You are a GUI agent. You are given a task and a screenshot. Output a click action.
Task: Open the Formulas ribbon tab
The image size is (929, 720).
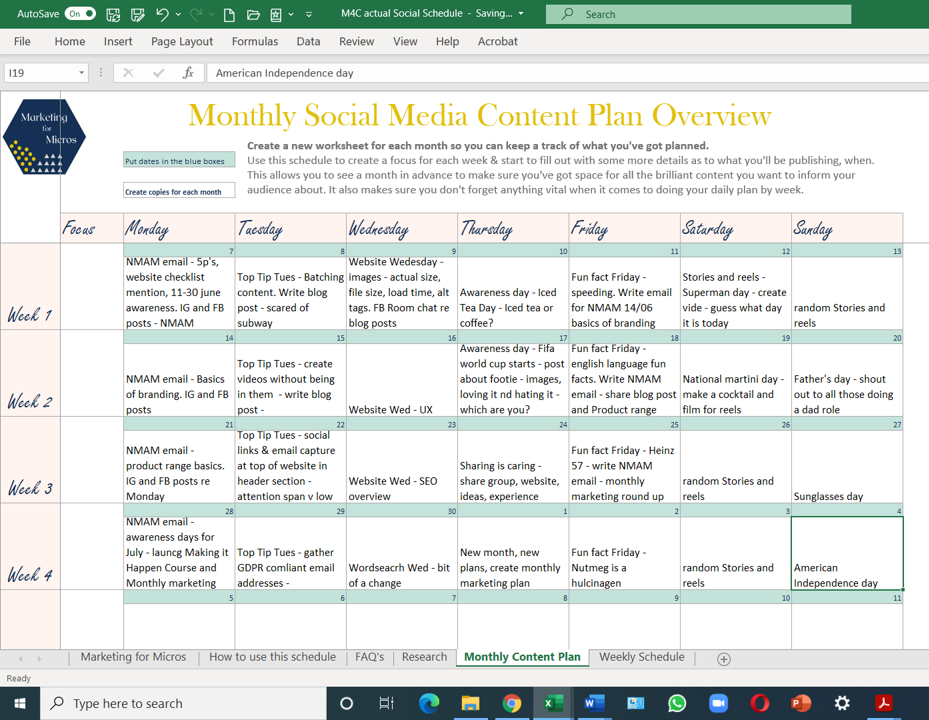pyautogui.click(x=255, y=42)
